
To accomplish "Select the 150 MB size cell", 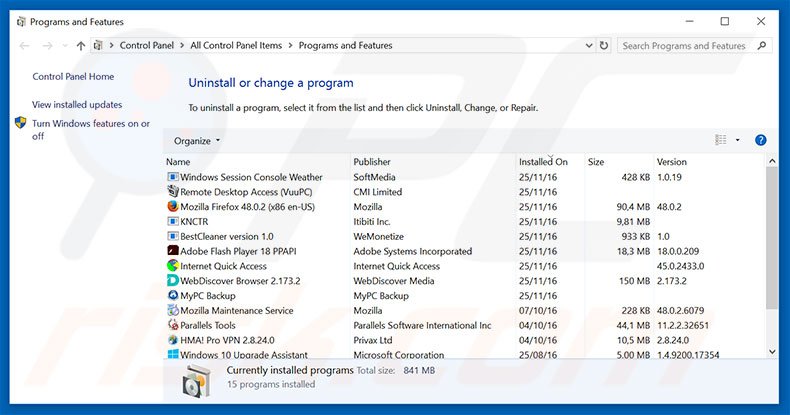I will (x=634, y=281).
